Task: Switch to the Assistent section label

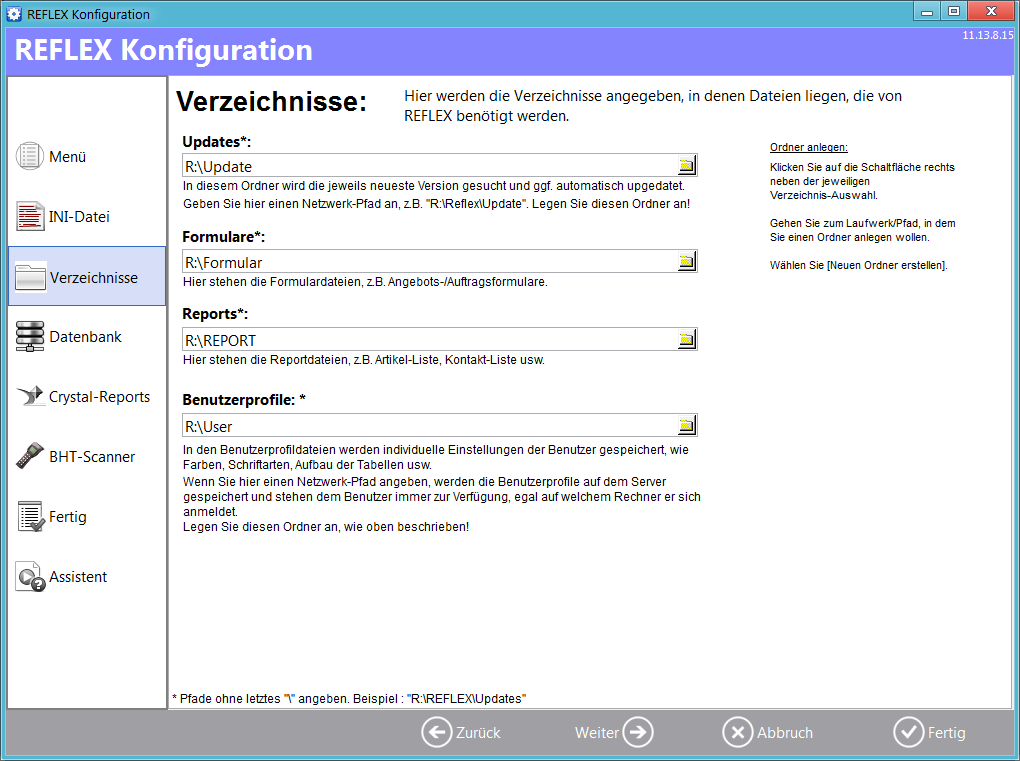Action: (78, 577)
